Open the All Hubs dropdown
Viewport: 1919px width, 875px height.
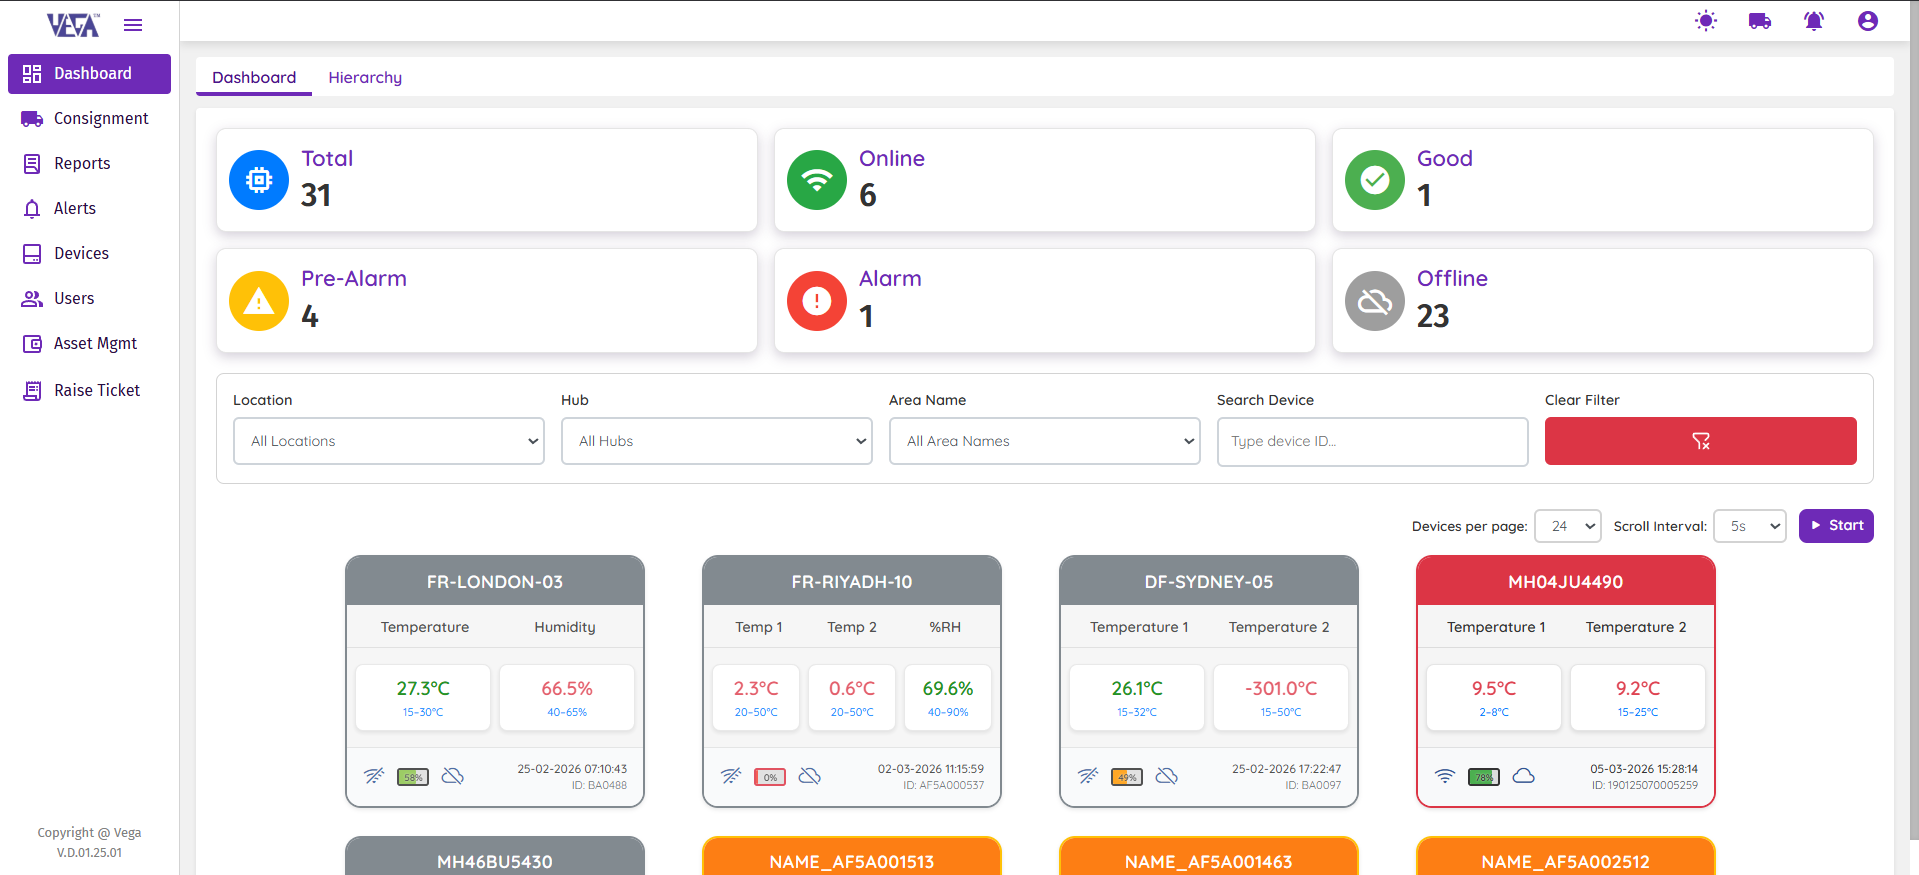(717, 441)
